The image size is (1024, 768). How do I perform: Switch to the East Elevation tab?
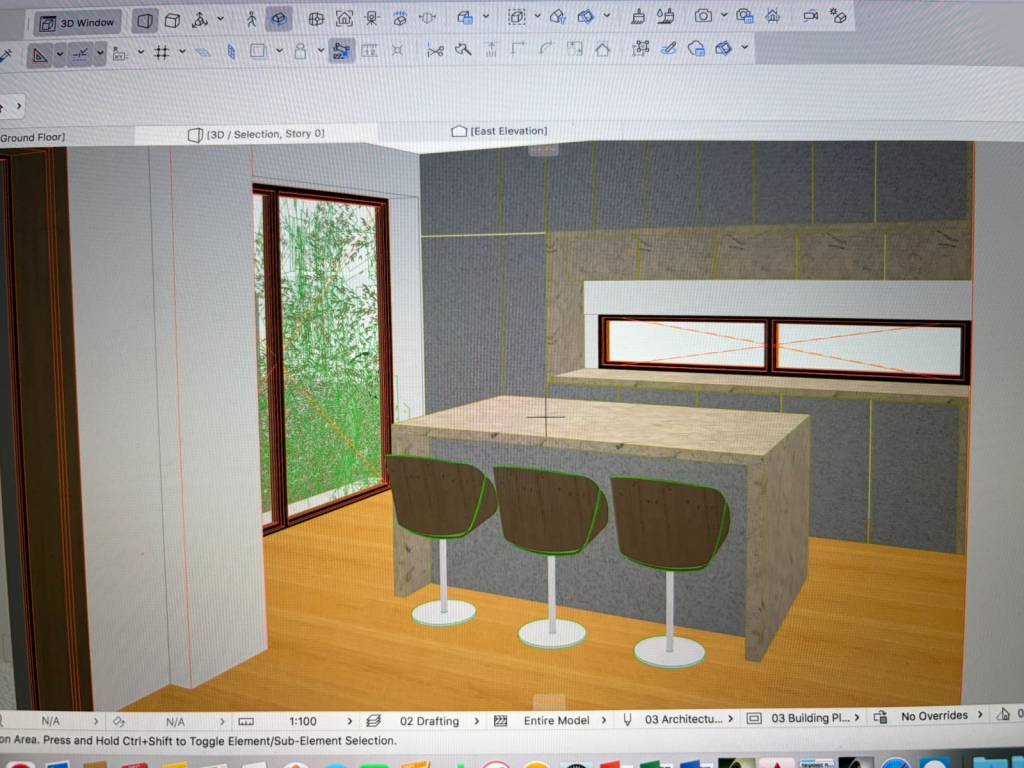(500, 131)
